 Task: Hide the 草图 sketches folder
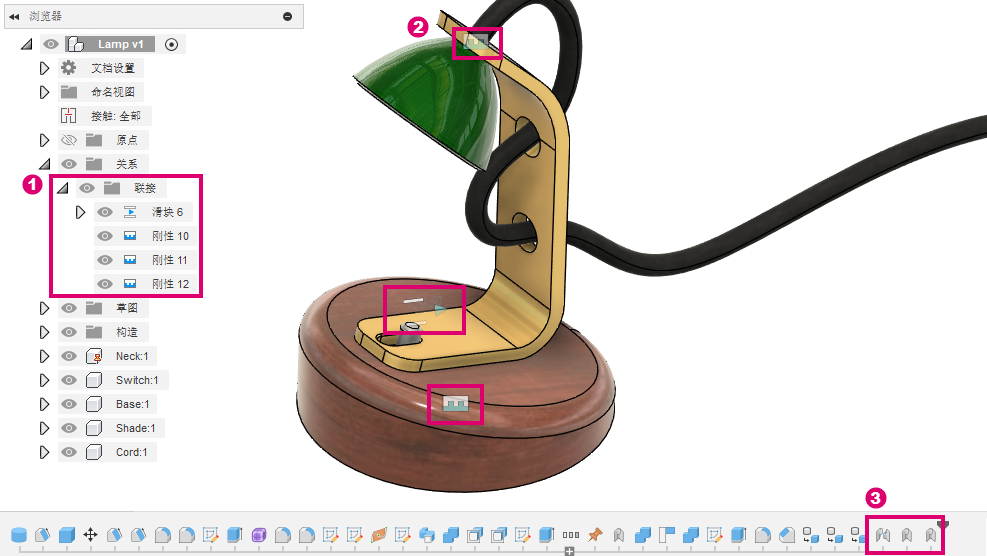[69, 308]
